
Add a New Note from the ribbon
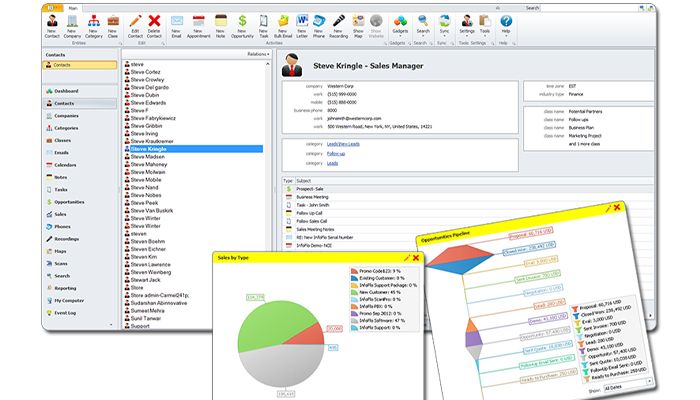pos(221,26)
